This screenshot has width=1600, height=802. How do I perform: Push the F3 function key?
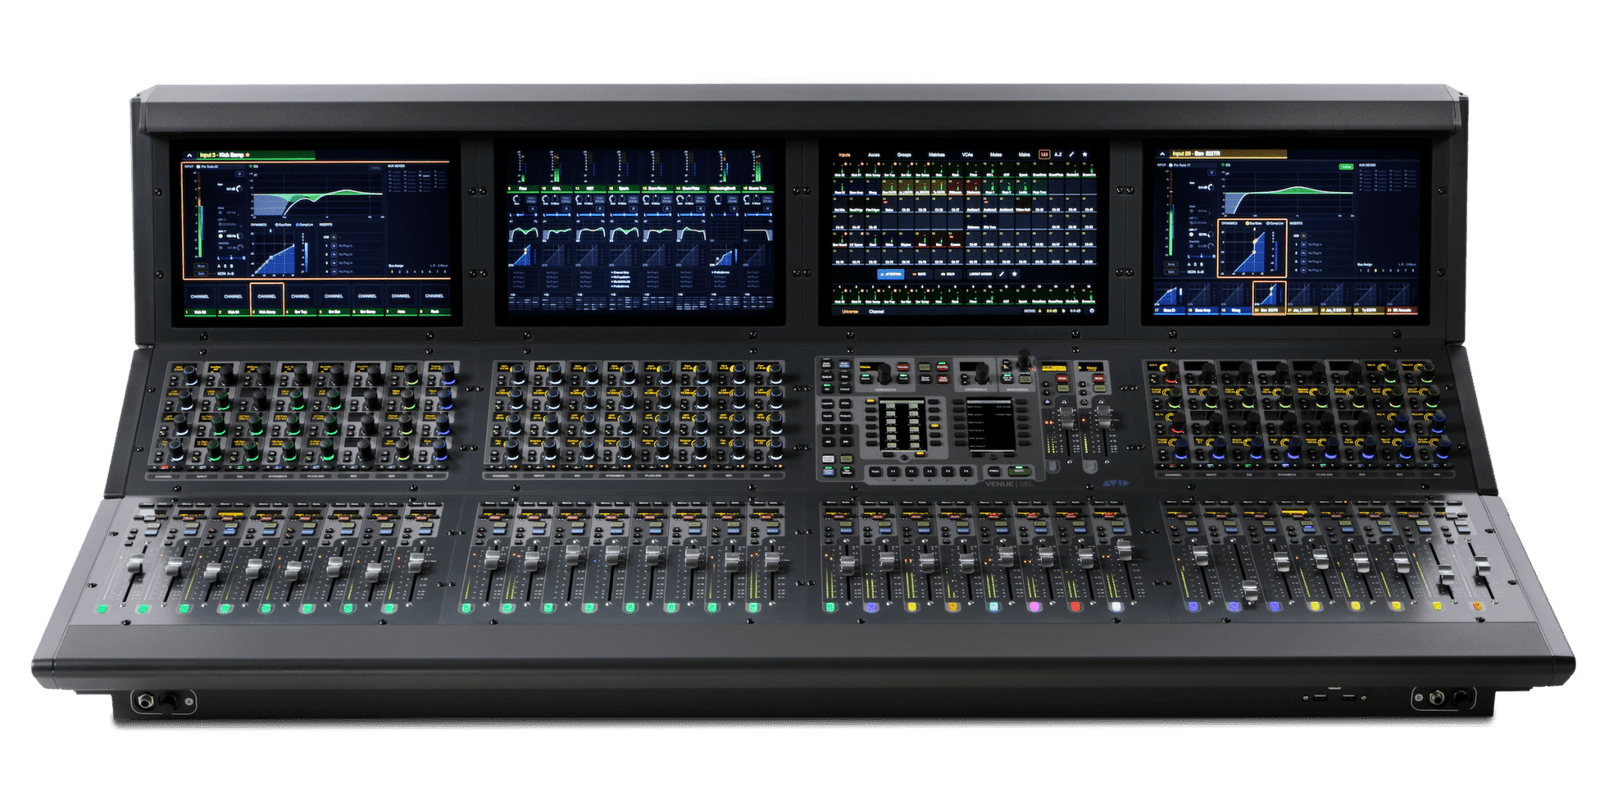(930, 471)
